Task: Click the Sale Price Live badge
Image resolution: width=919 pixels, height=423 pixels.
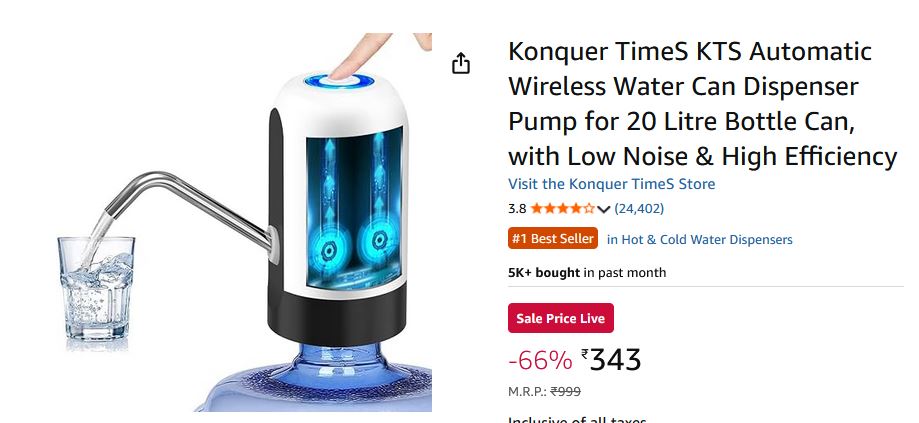Action: (560, 318)
